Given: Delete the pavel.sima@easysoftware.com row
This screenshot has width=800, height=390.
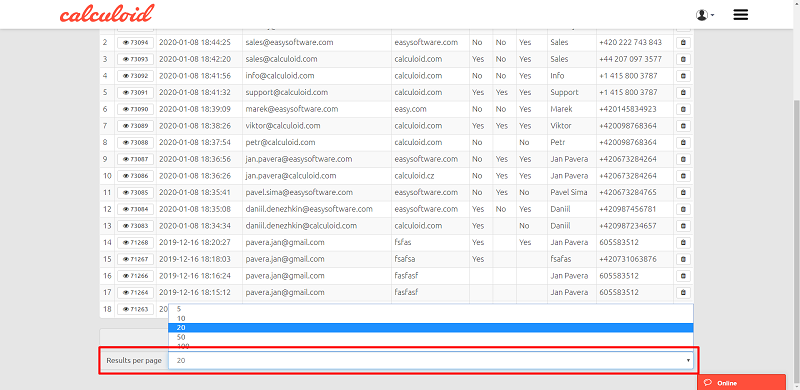Looking at the screenshot, I should click(683, 193).
